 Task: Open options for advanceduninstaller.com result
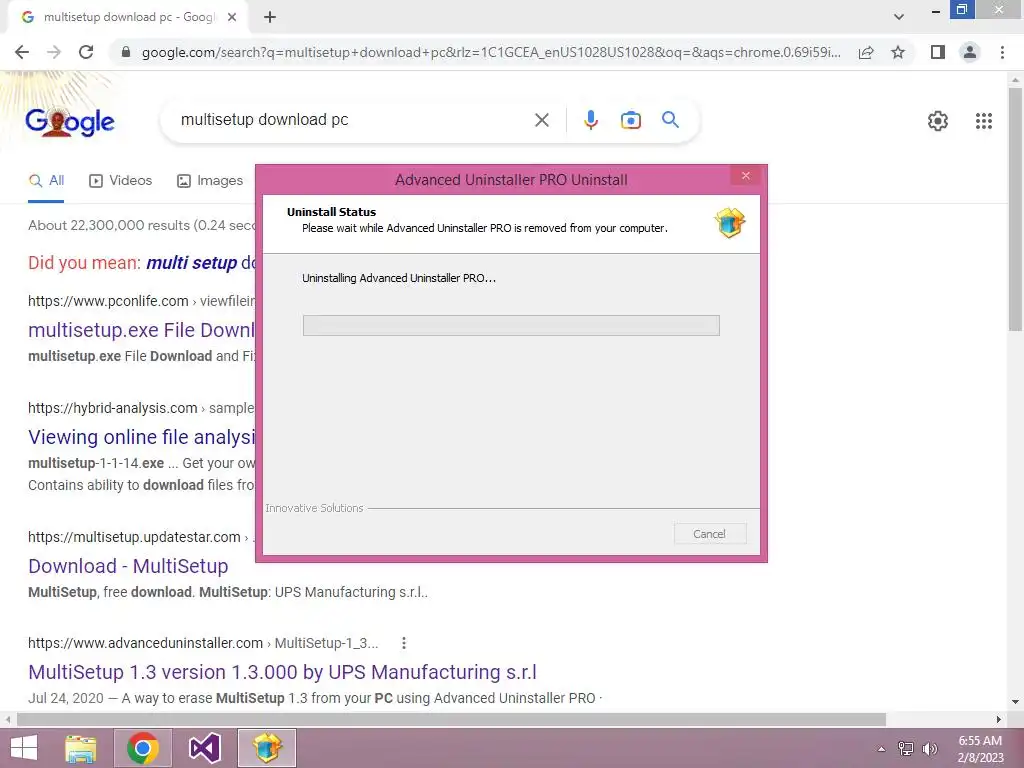(x=404, y=643)
